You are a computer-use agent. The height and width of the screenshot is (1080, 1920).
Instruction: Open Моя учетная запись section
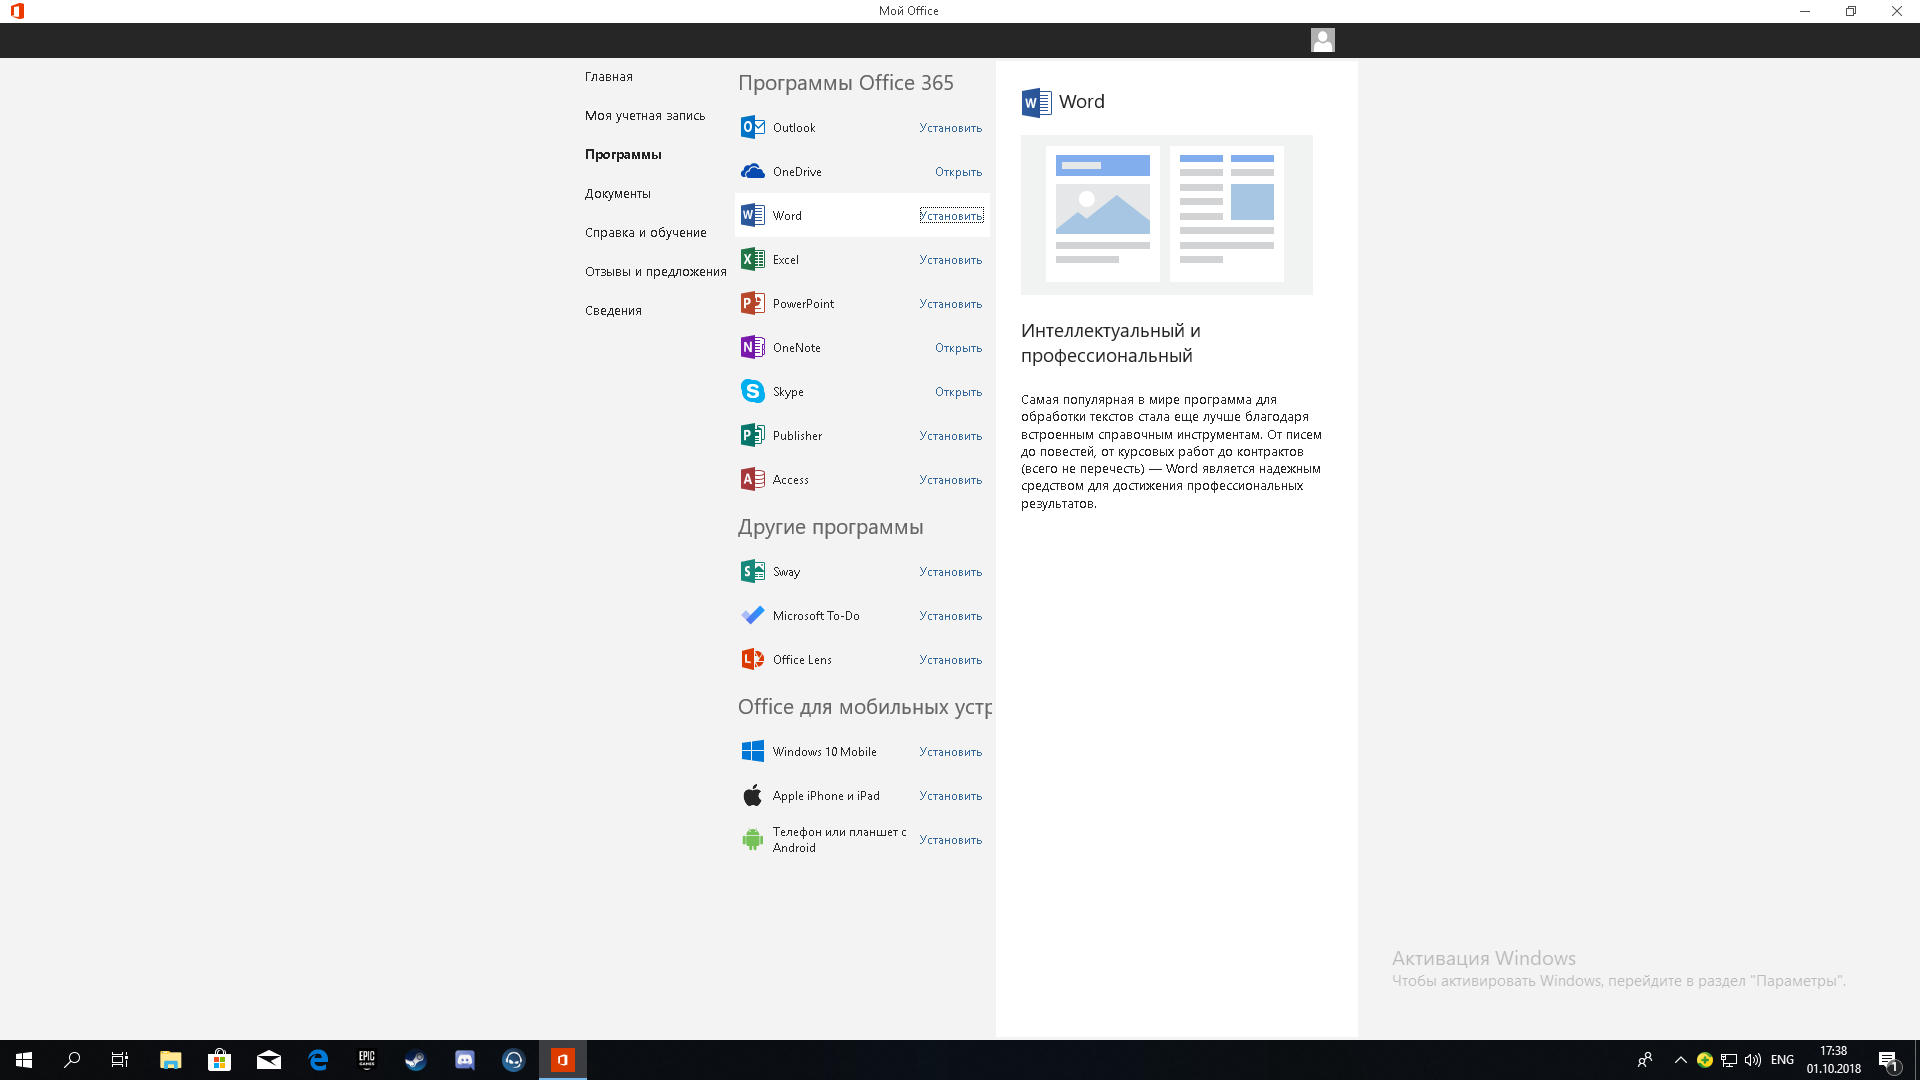[x=645, y=116]
